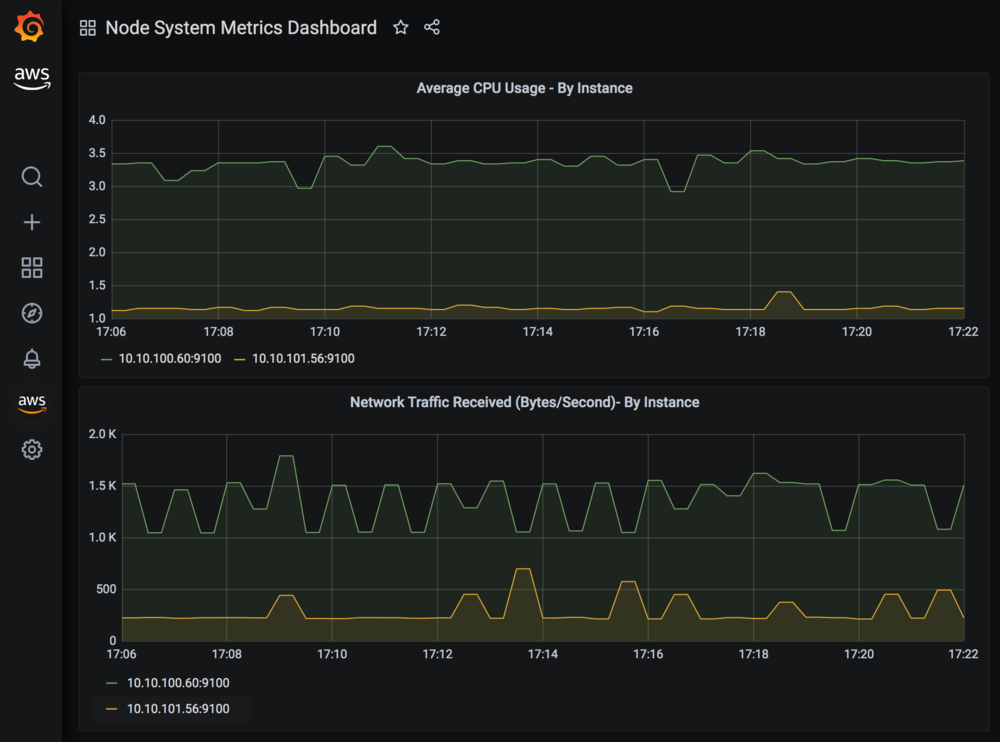The image size is (1000, 742).
Task: Click the Create (plus) sidebar icon
Action: [31, 222]
